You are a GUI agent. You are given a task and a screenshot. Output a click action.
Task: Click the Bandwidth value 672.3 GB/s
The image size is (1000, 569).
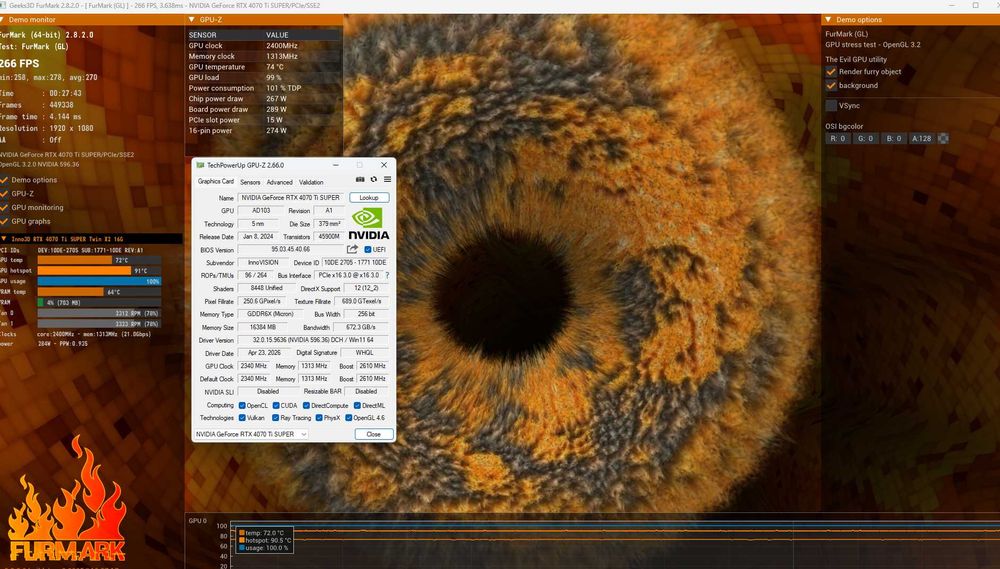(361, 327)
